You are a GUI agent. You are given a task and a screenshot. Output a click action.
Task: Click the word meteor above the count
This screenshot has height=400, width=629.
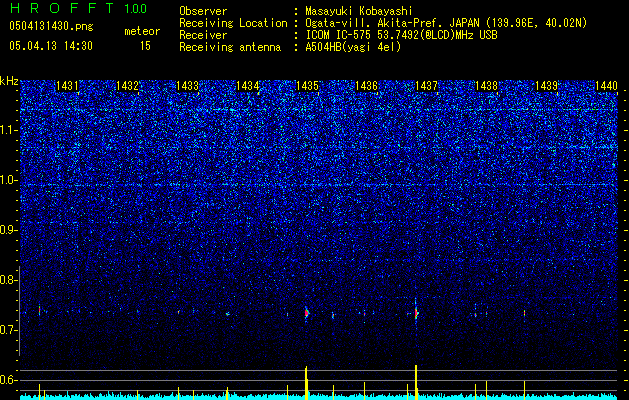[142, 31]
